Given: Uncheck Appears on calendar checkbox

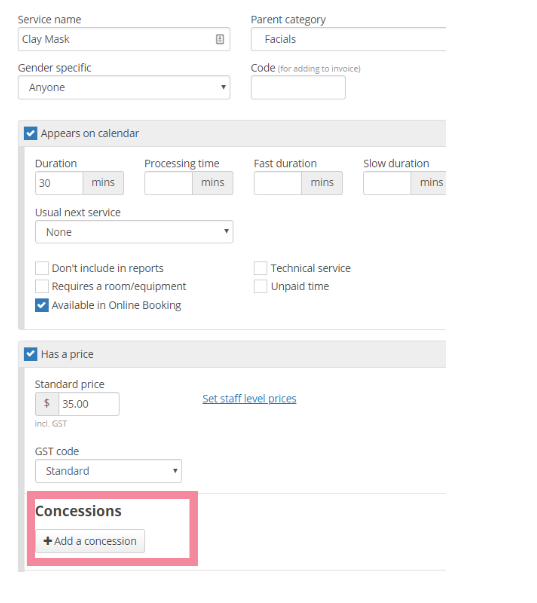Looking at the screenshot, I should [x=30, y=133].
